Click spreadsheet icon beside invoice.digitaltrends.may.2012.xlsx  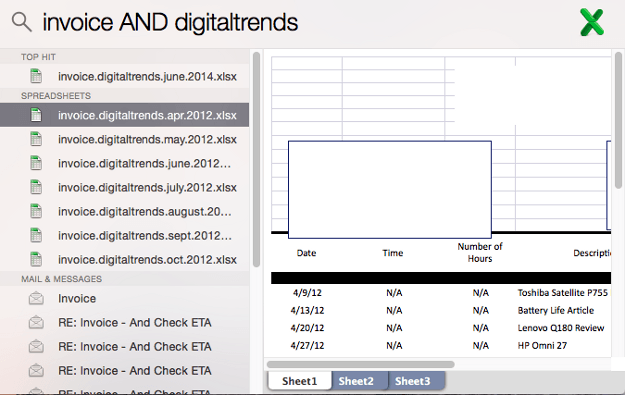pyautogui.click(x=36, y=139)
